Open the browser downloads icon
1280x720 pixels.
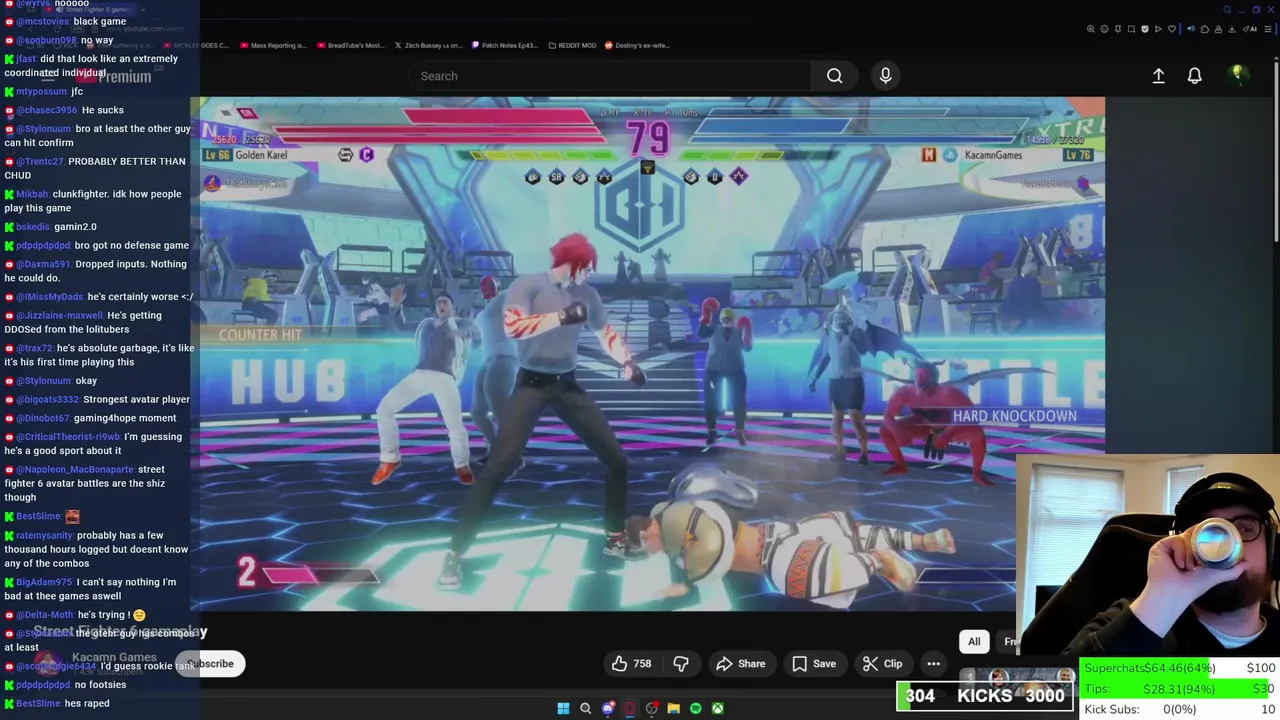click(x=1231, y=29)
